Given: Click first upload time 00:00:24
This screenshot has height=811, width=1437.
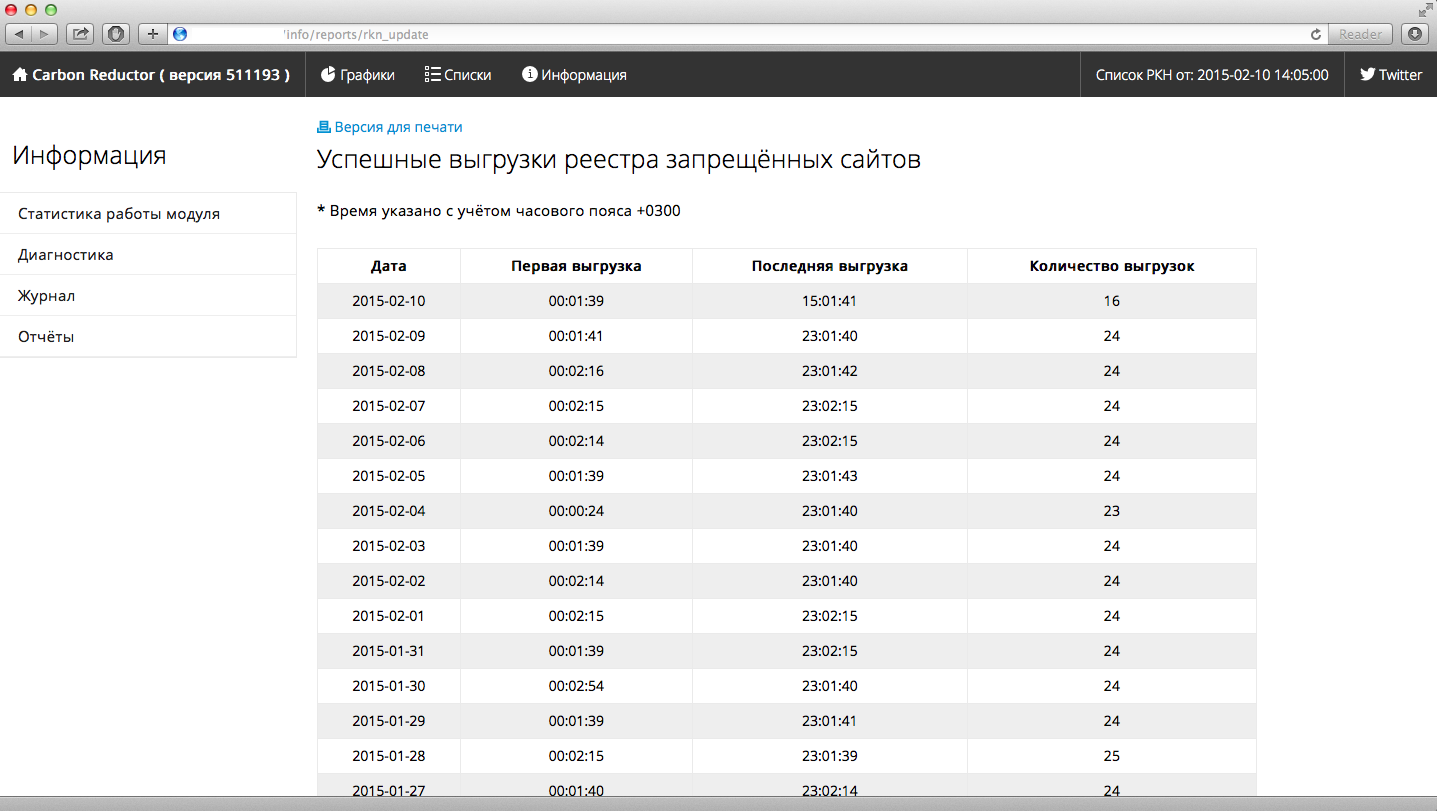Looking at the screenshot, I should tap(576, 511).
